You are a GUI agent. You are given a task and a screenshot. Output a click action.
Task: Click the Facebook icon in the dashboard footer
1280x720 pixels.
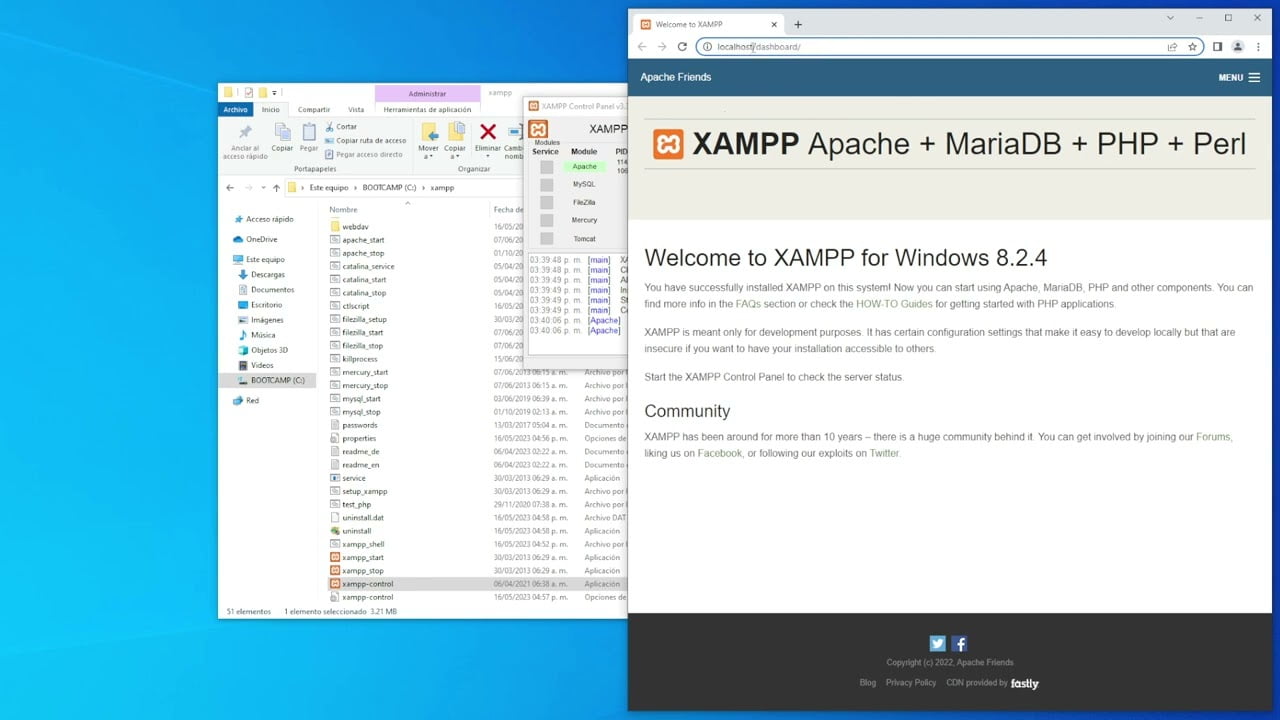point(959,643)
